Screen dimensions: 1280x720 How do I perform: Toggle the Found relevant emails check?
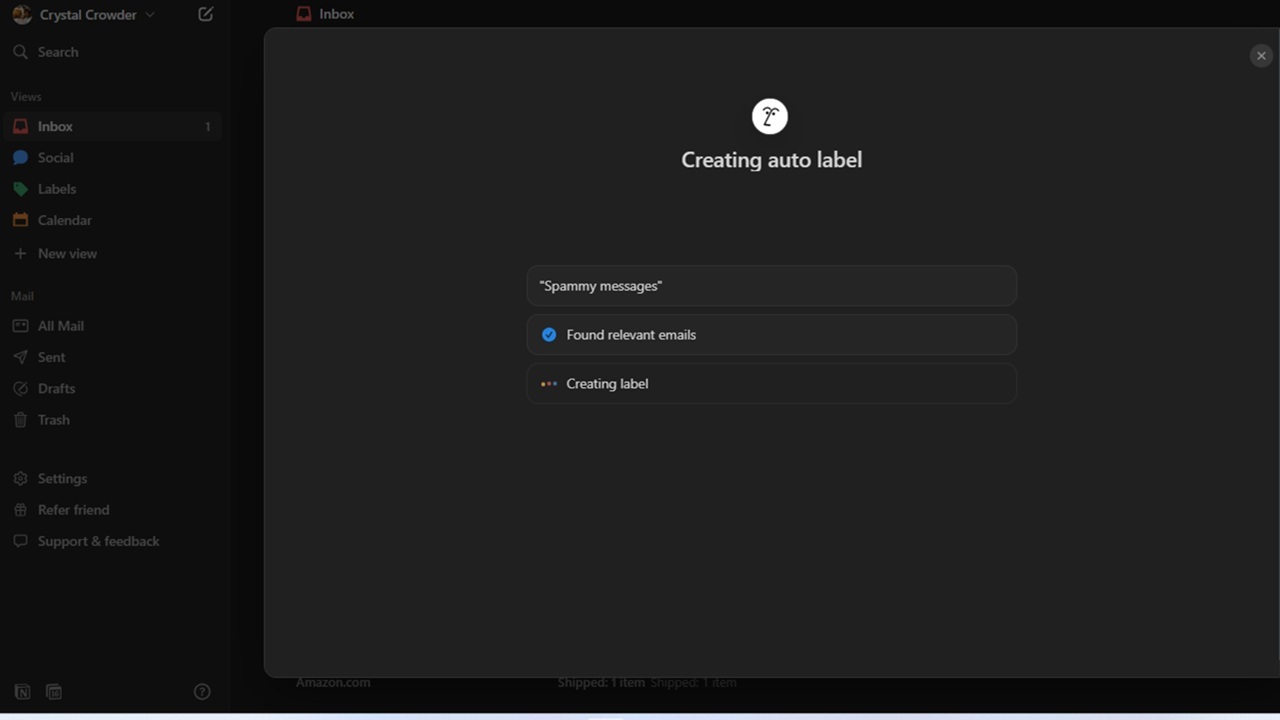tap(548, 334)
